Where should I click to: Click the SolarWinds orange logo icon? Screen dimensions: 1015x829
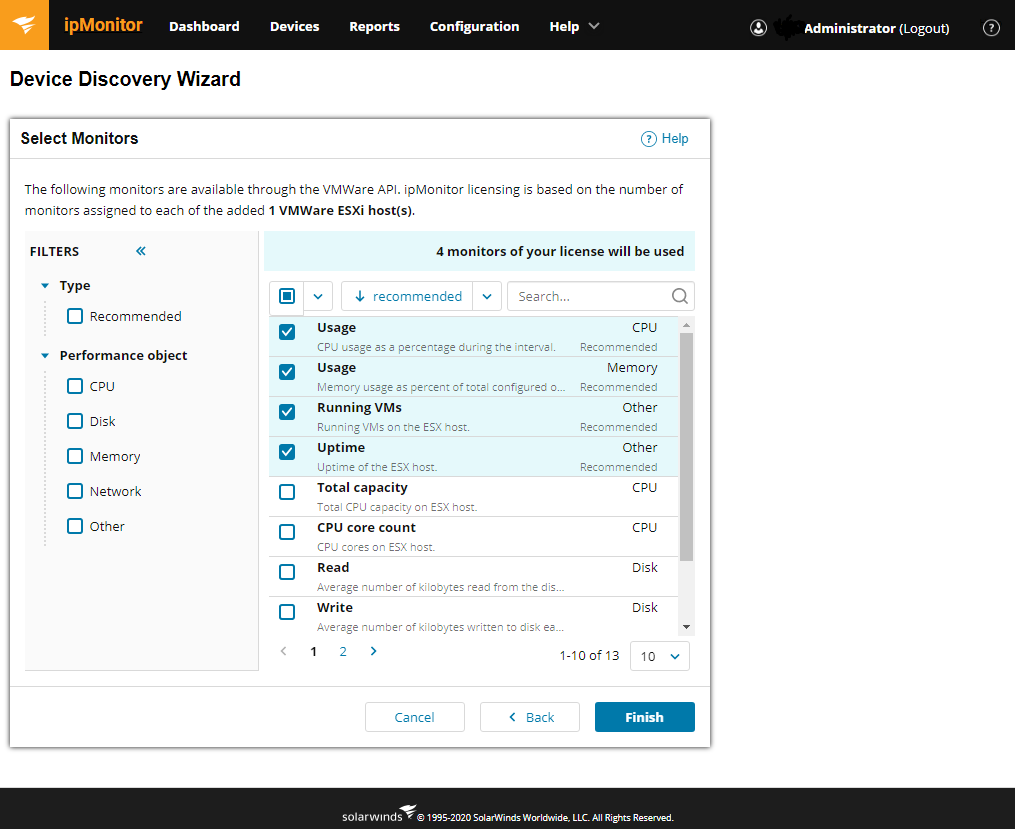click(24, 25)
